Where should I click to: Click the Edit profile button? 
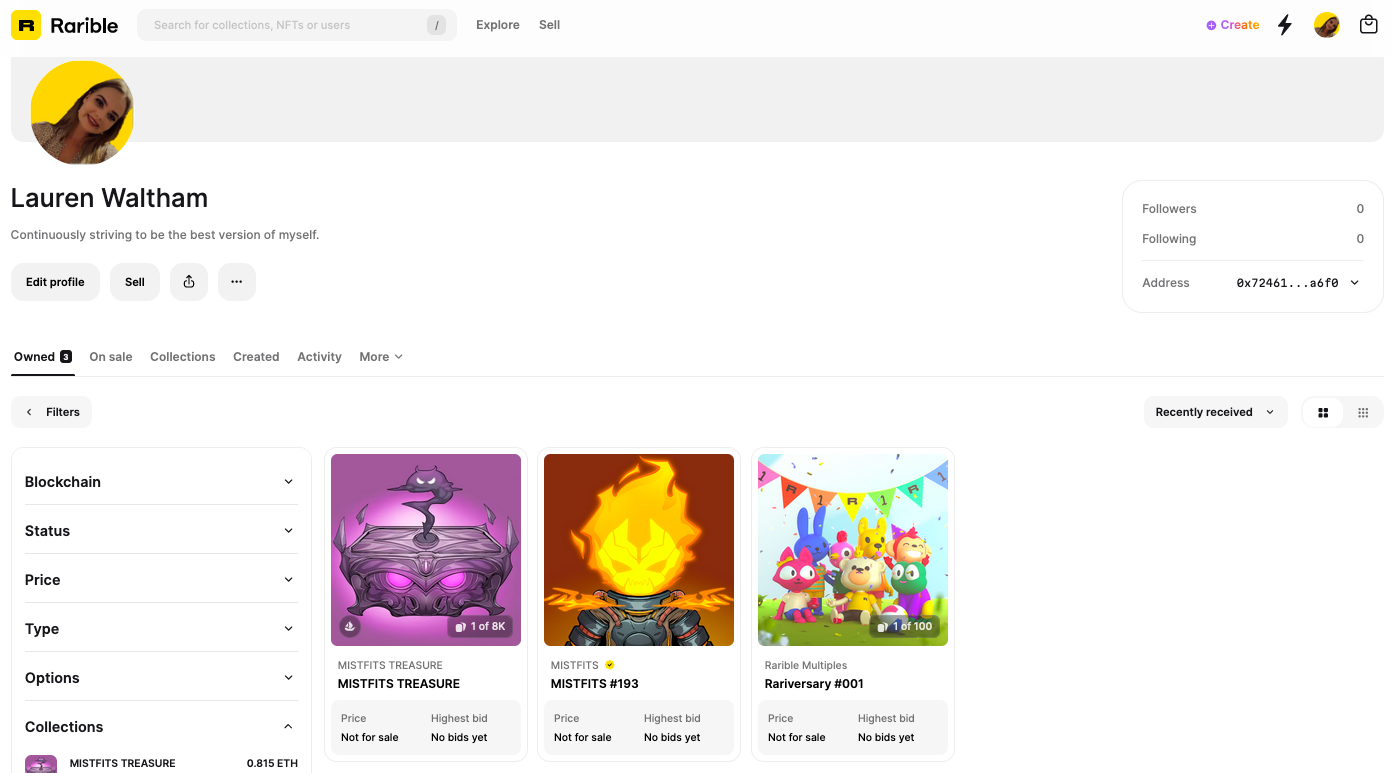click(x=54, y=281)
